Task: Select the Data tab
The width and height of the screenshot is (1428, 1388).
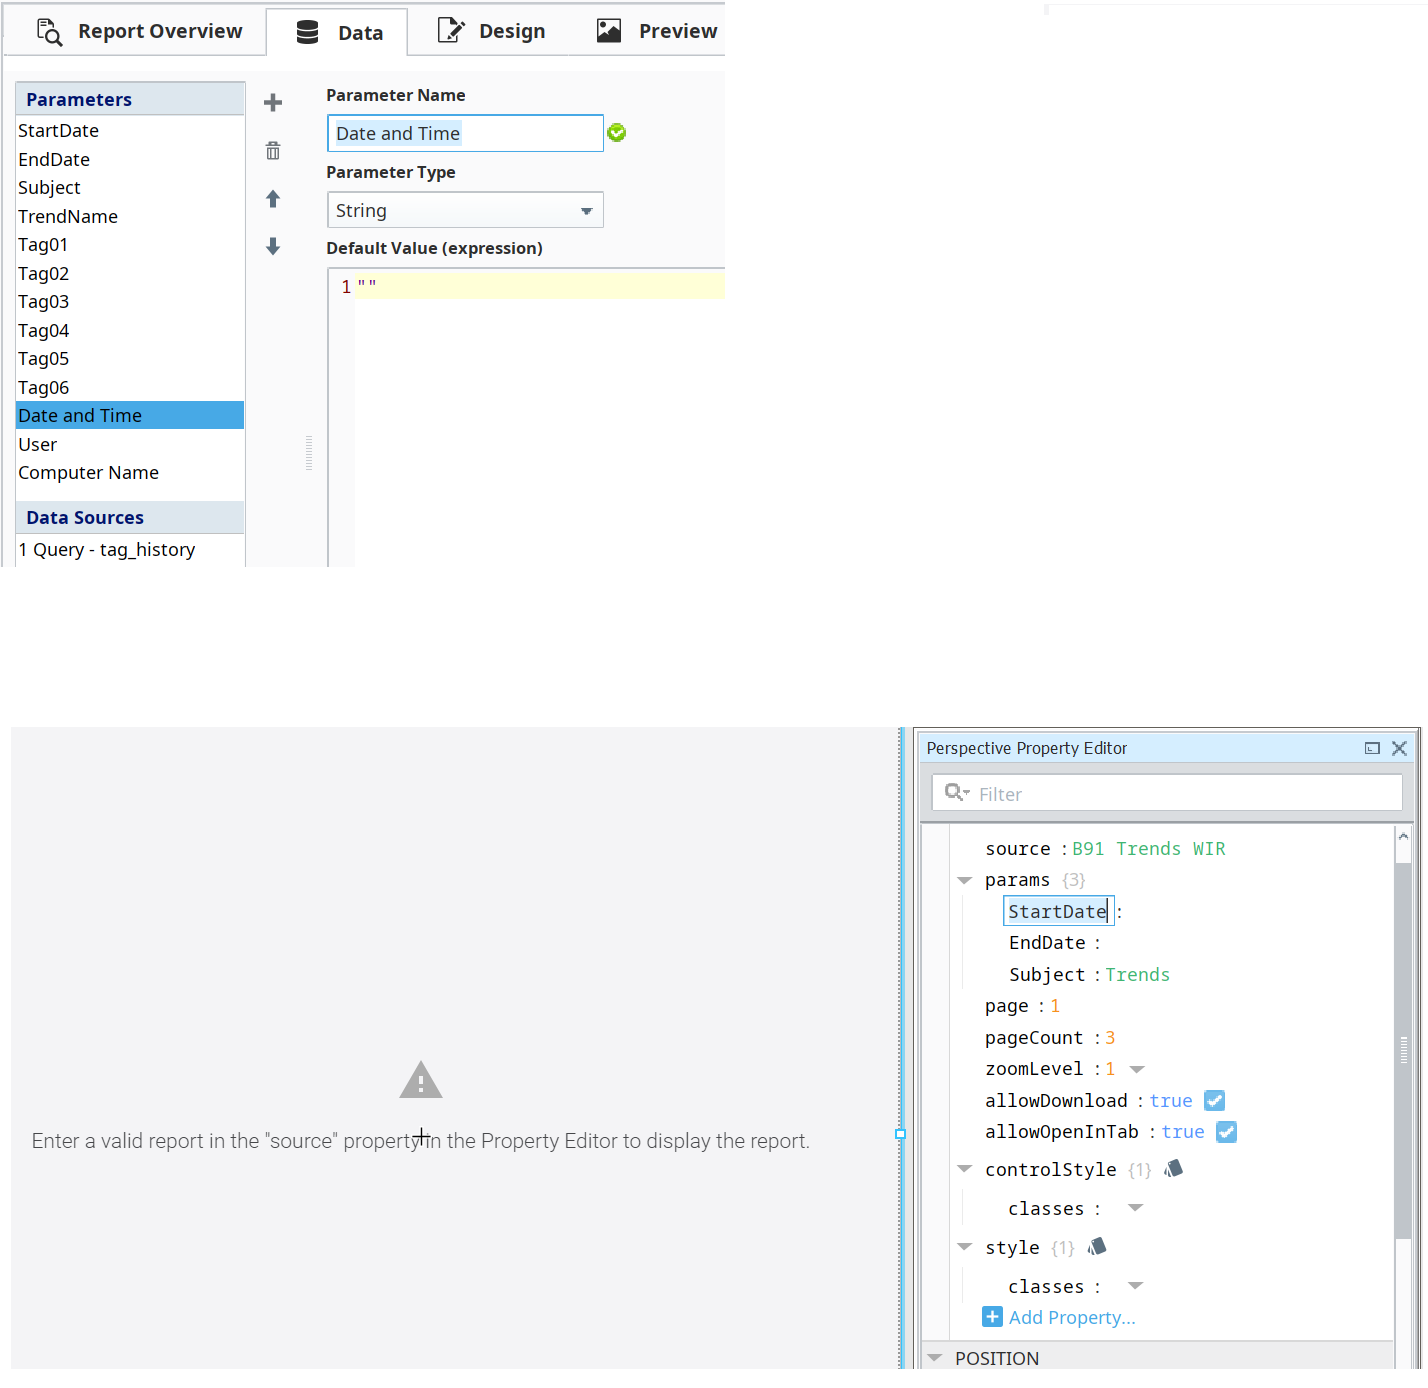Action: click(x=338, y=33)
